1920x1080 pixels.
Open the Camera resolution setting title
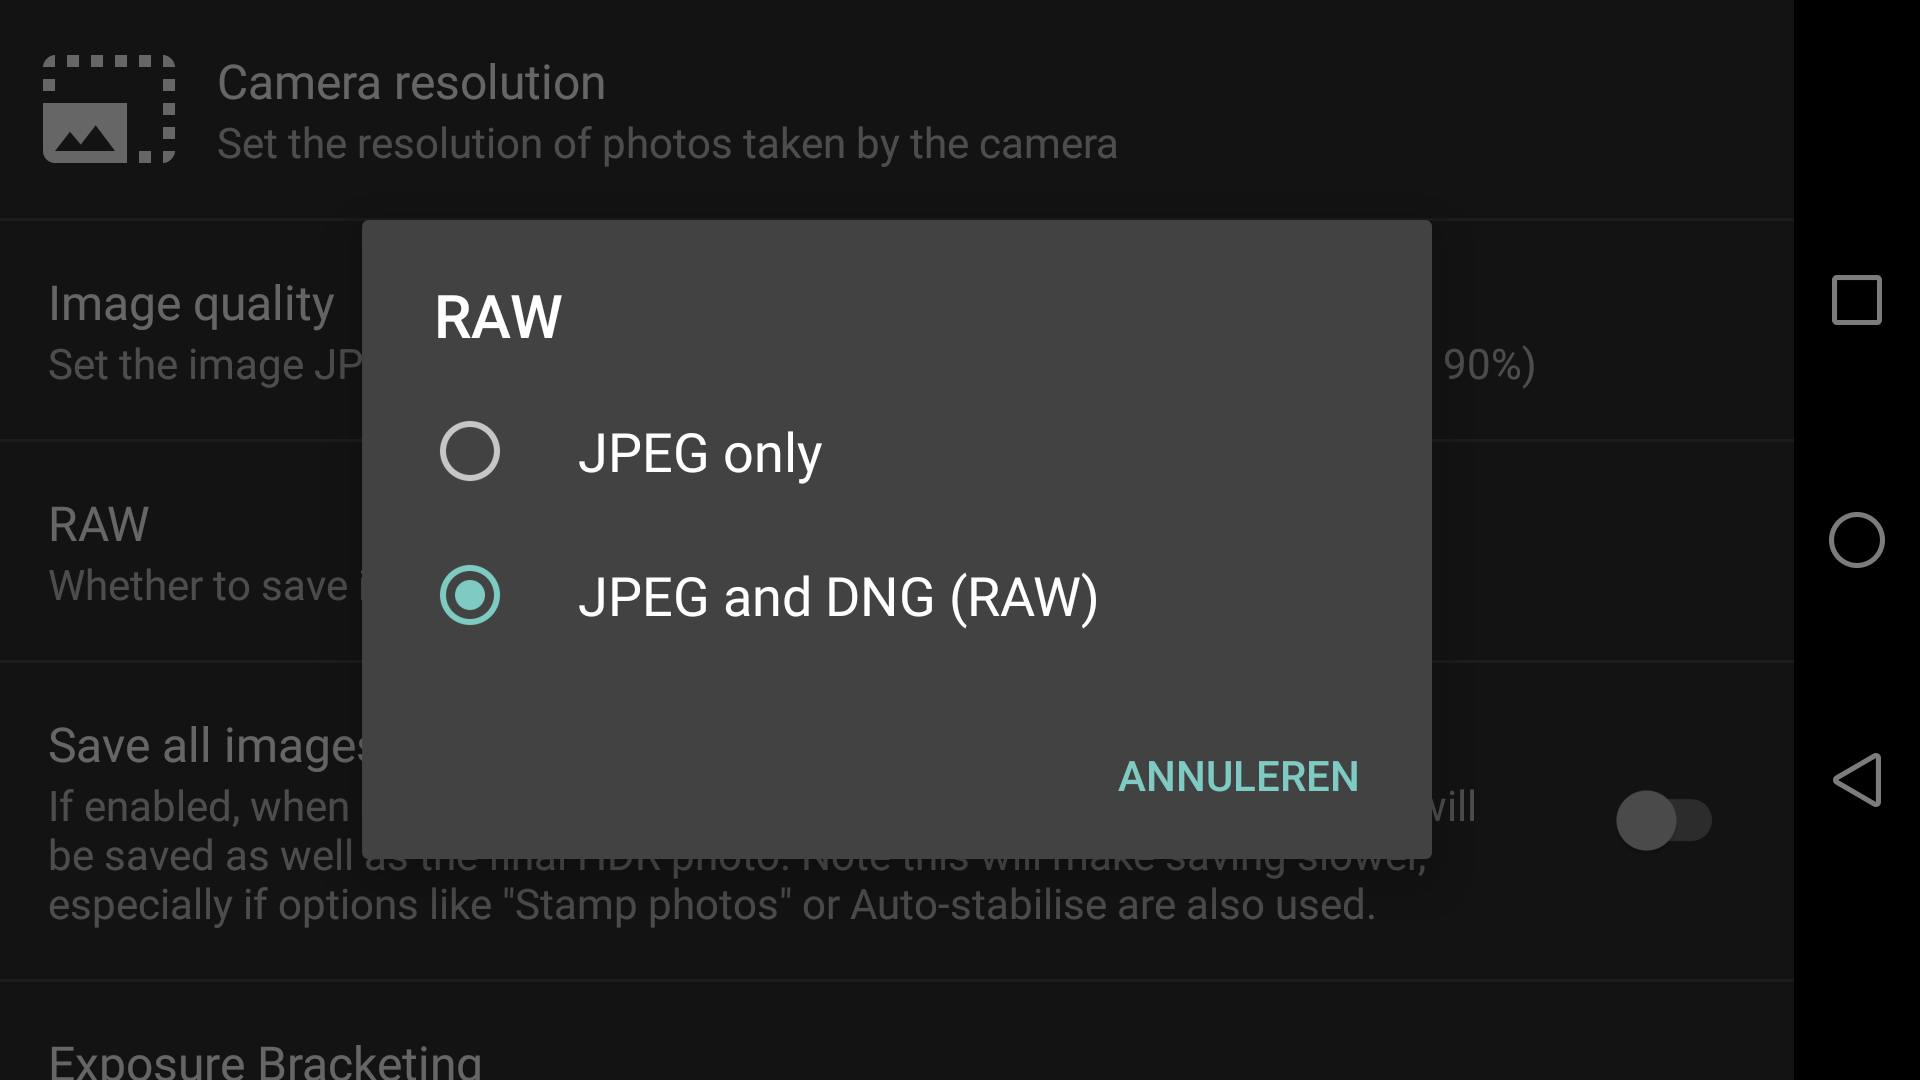[411, 83]
